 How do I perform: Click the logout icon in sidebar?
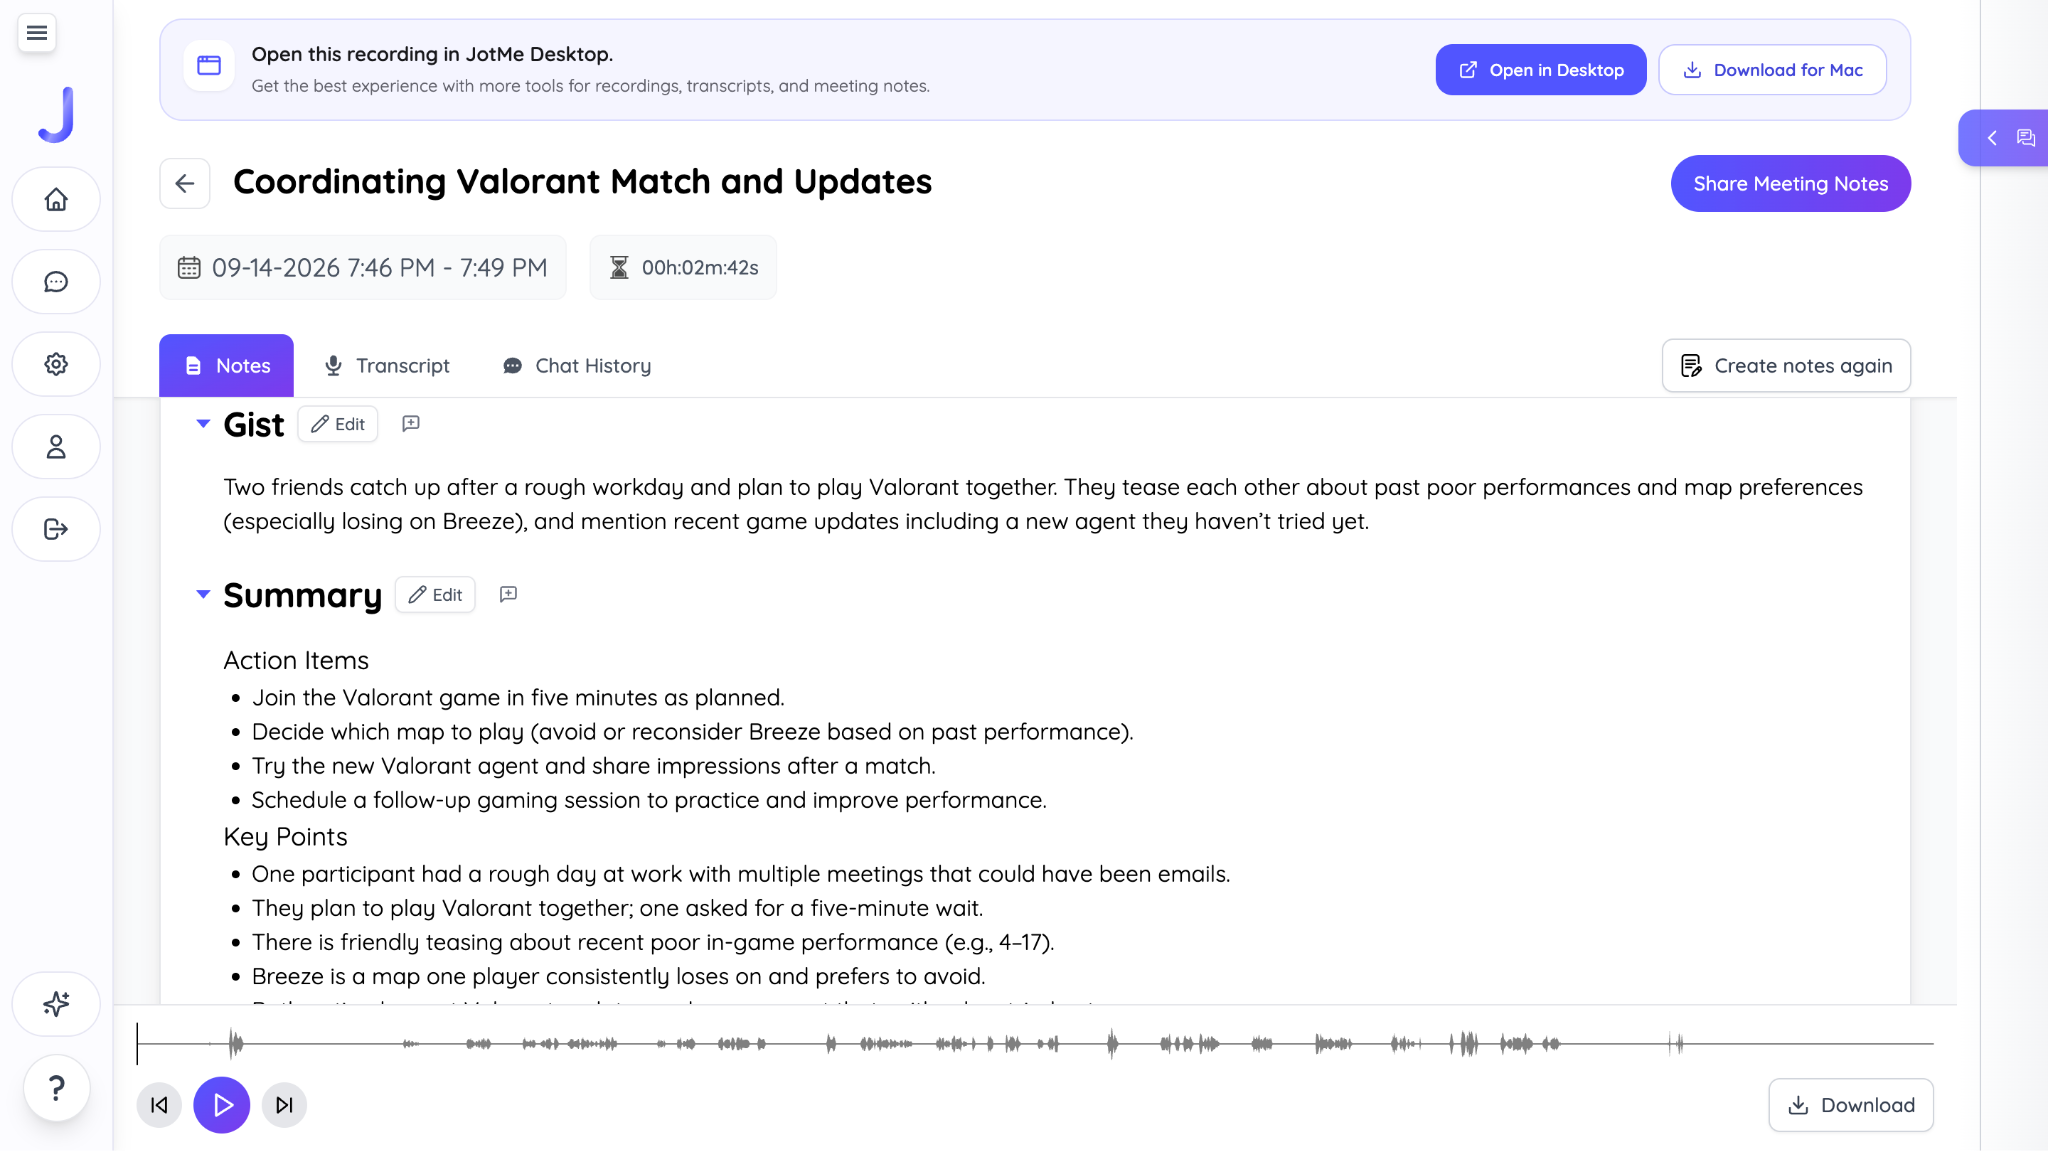tap(56, 529)
